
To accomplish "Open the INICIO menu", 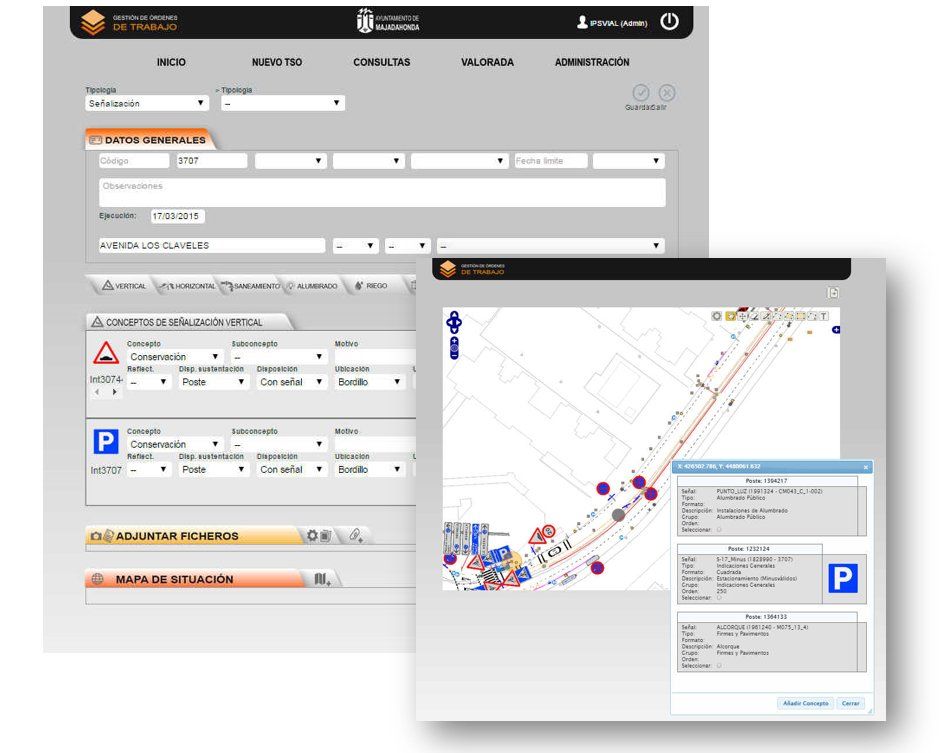I will pos(171,62).
